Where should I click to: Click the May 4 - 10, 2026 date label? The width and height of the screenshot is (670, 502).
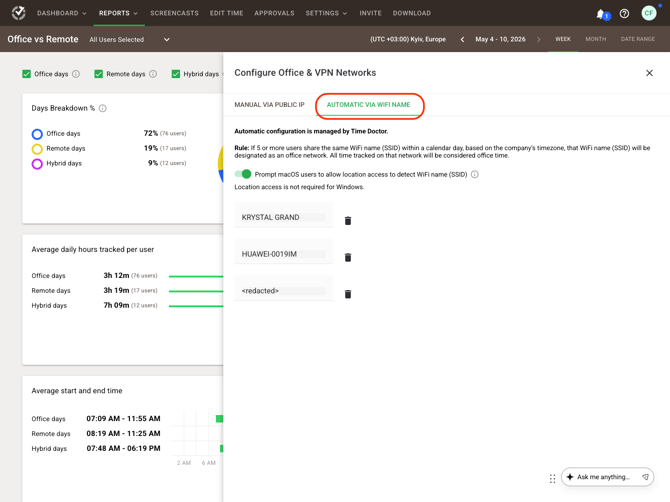[x=500, y=39]
